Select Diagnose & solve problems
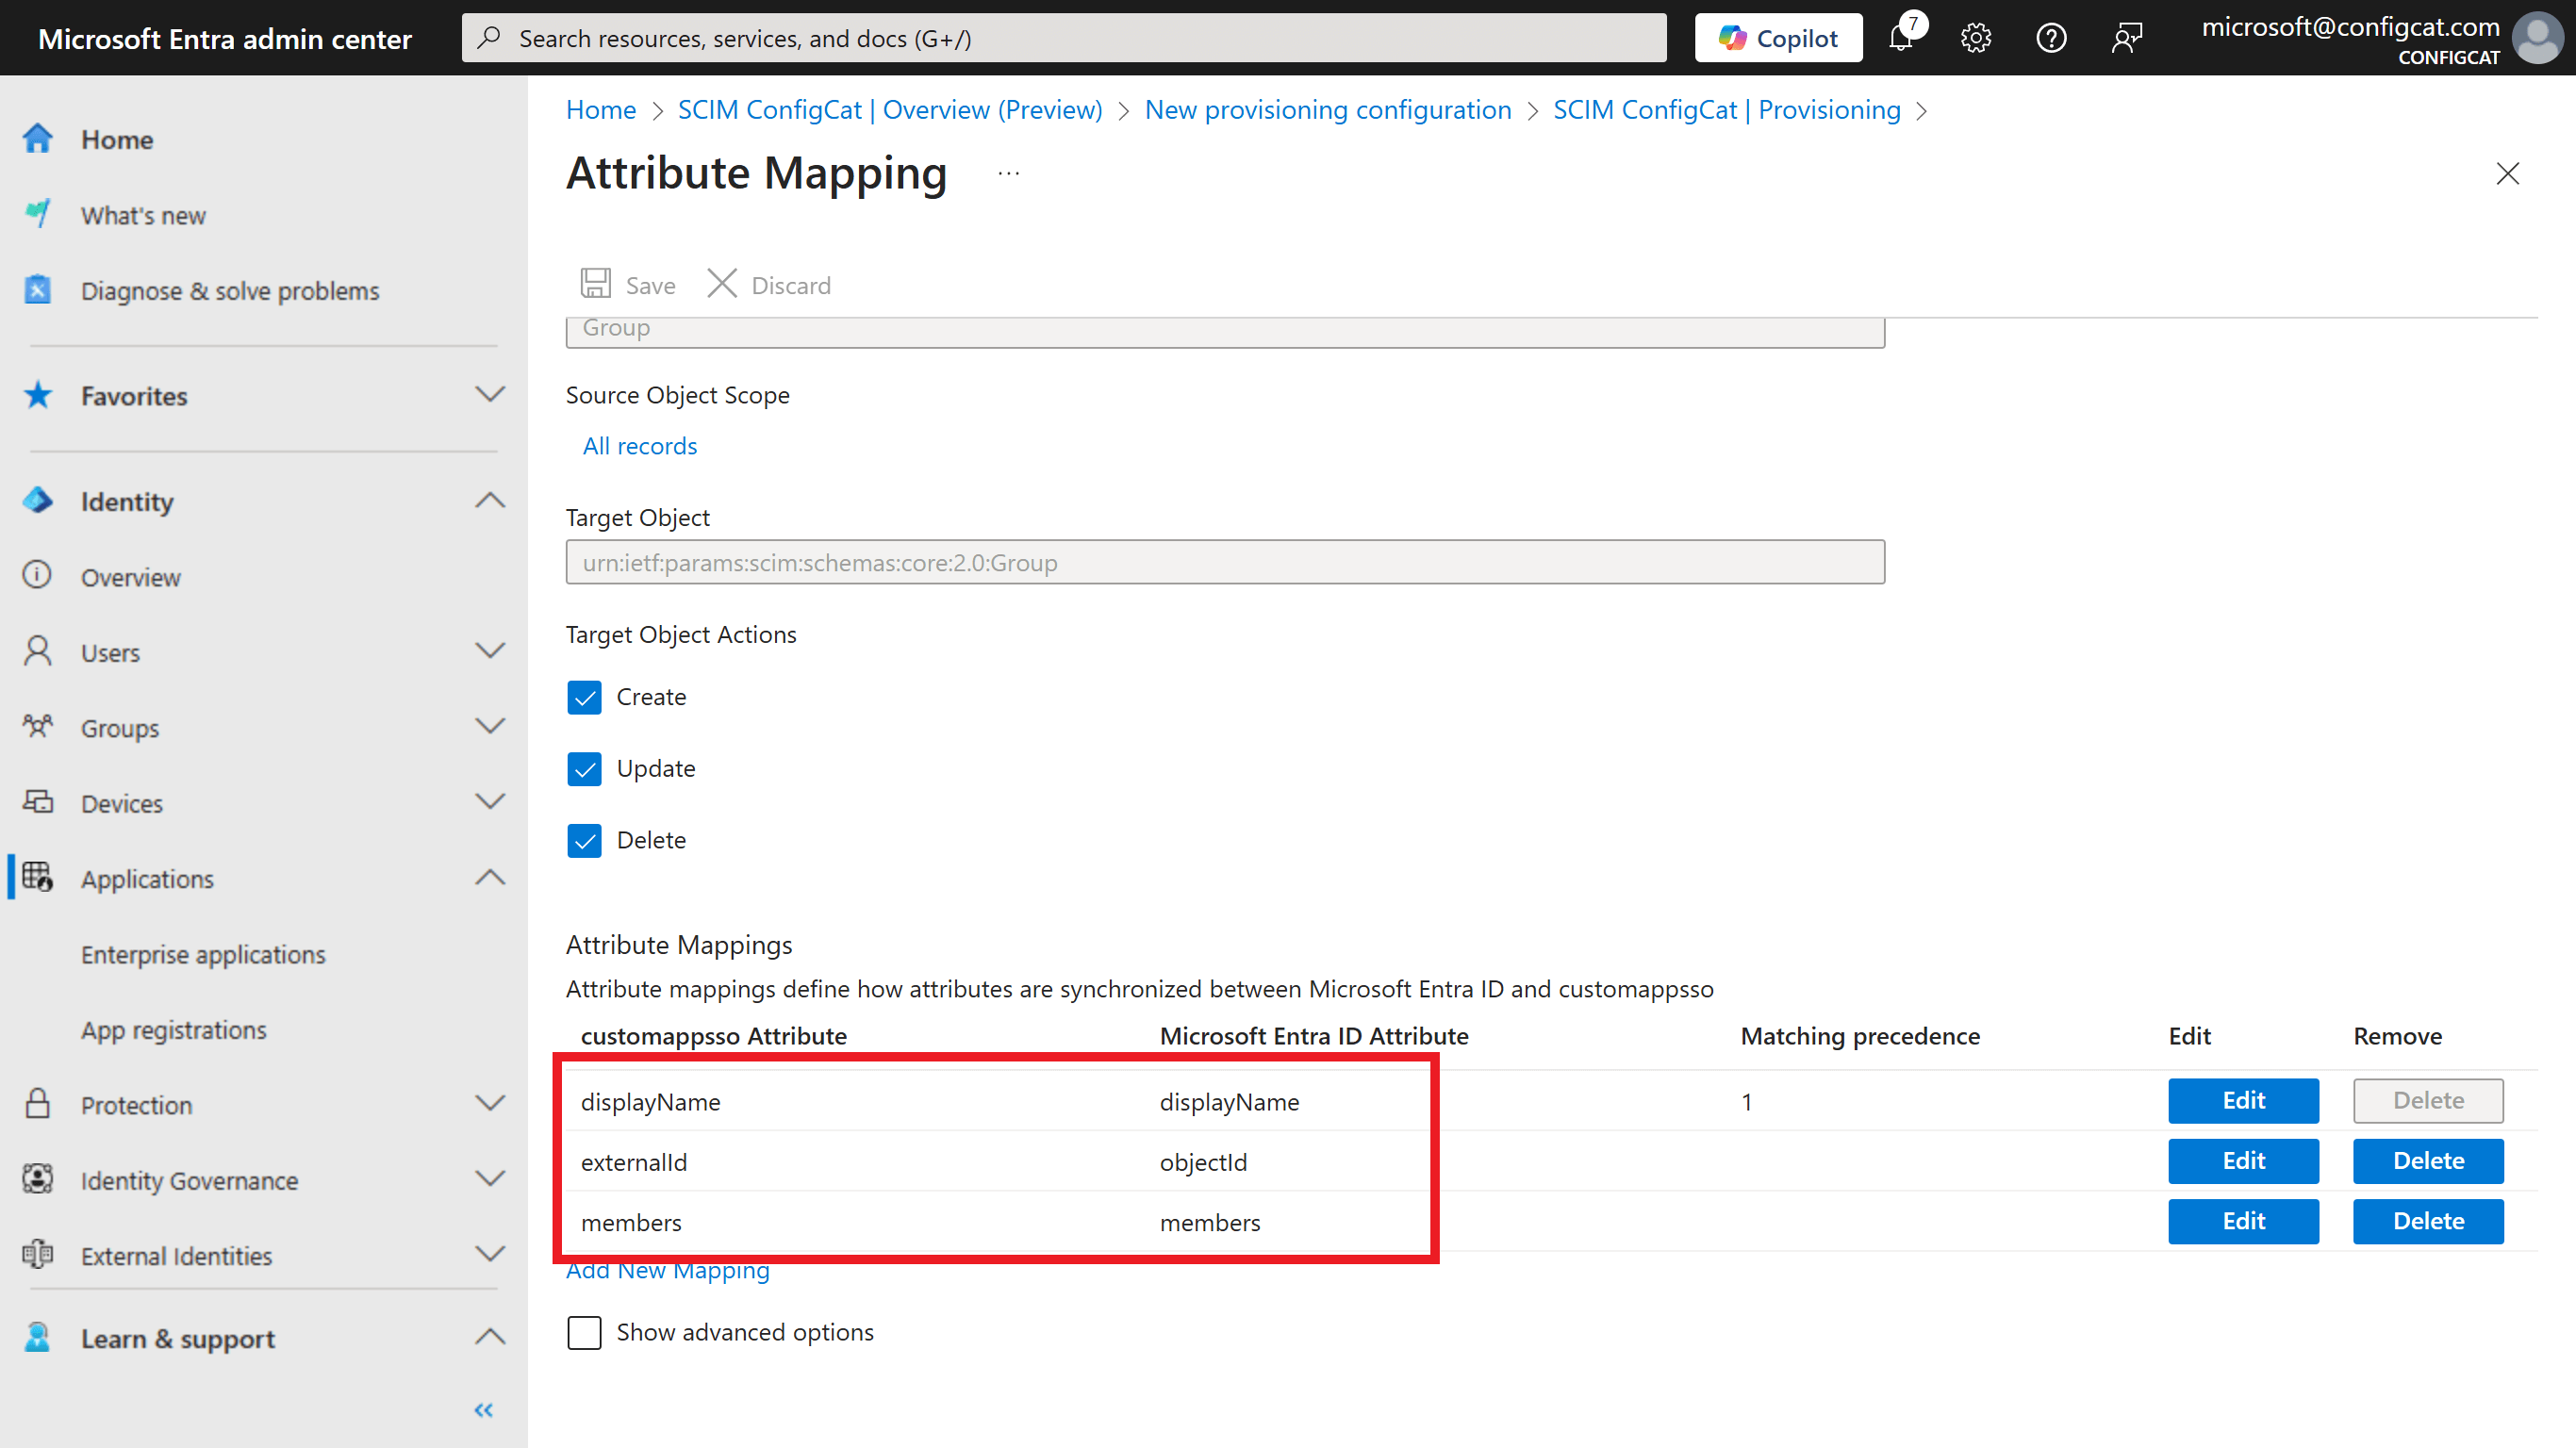Screen dimensions: 2576x1448 tap(230, 290)
